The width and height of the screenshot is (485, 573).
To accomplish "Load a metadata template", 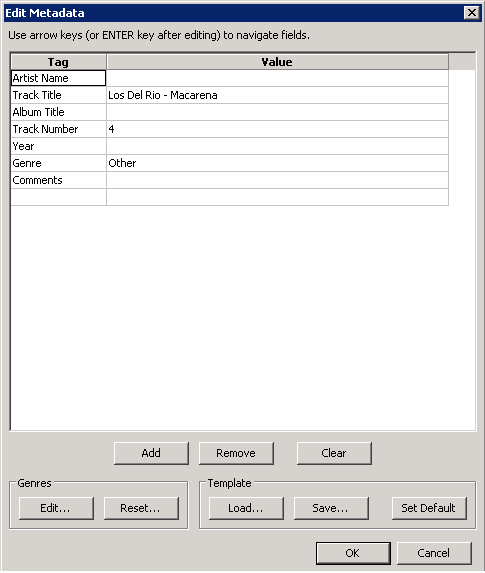I will pos(246,508).
